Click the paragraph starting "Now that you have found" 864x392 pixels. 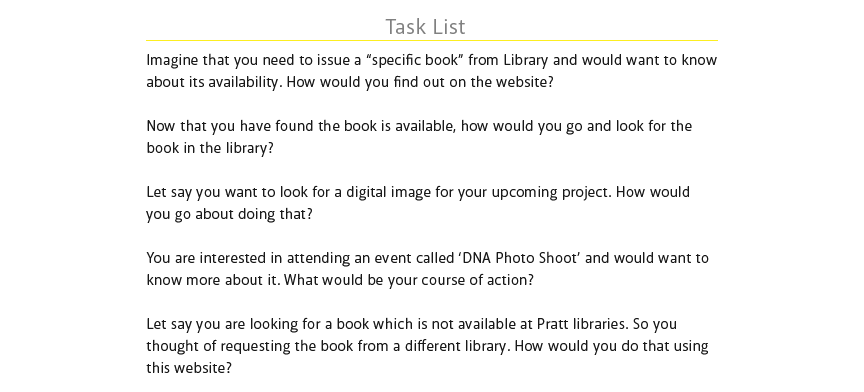click(x=419, y=137)
